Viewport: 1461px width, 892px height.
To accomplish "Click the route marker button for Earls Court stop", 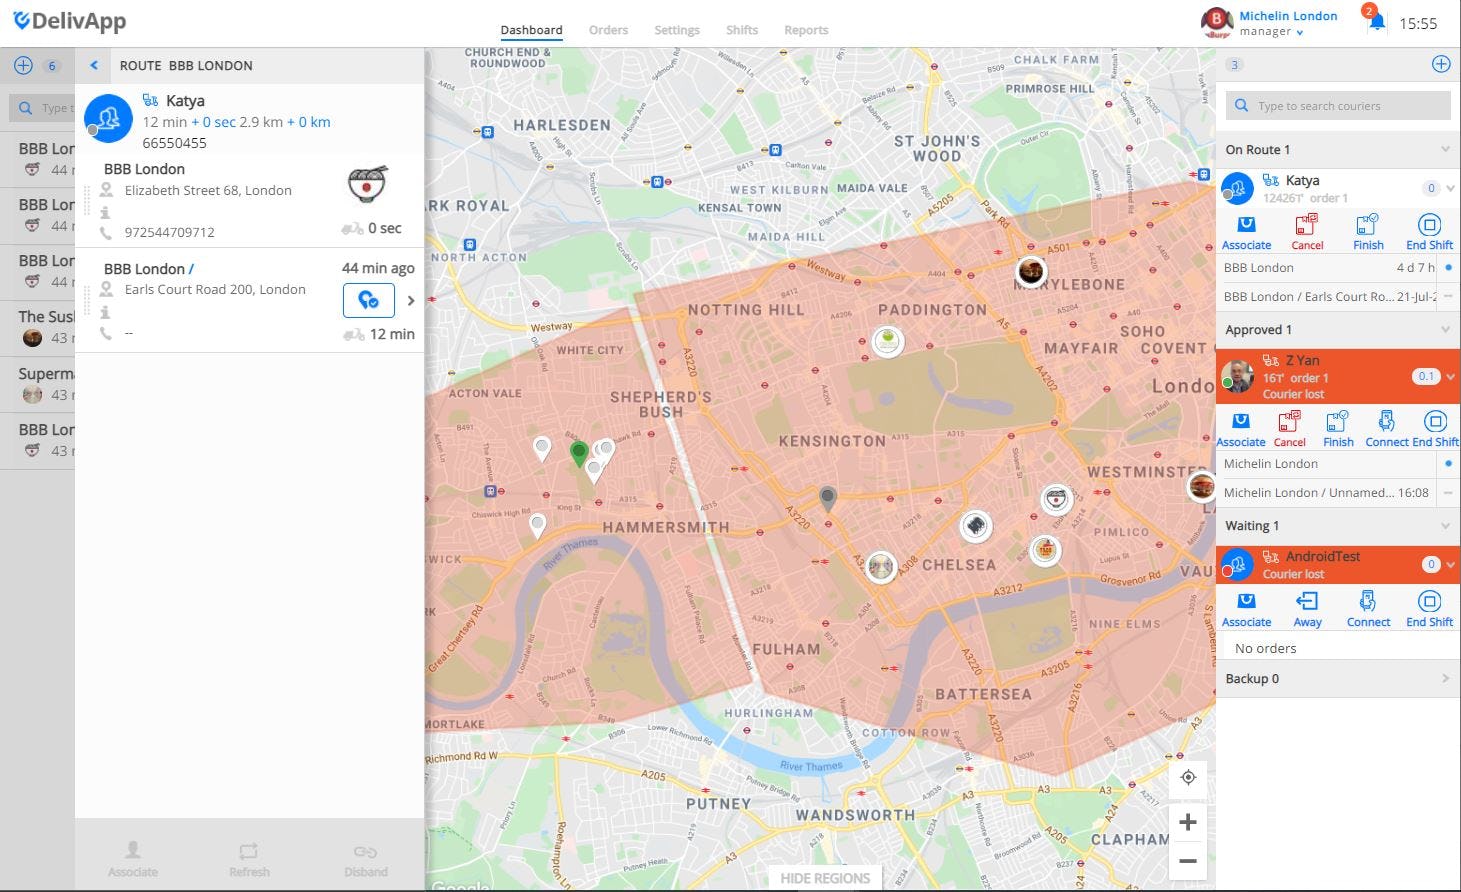I will click(x=369, y=300).
